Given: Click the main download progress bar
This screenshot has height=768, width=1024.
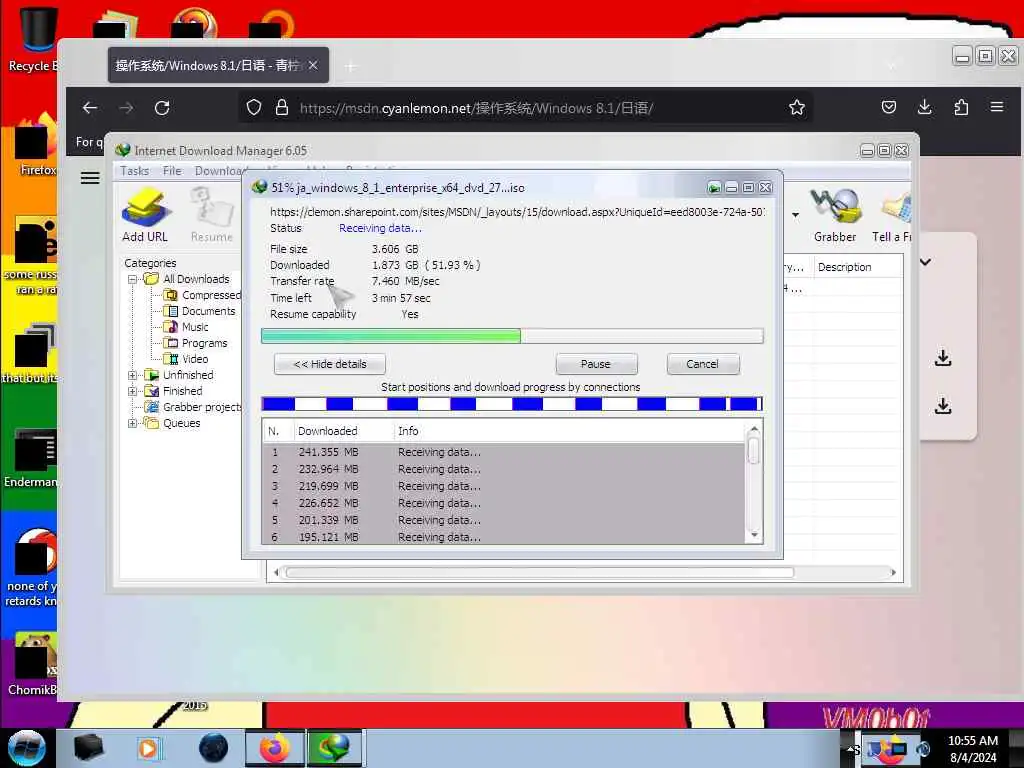Looking at the screenshot, I should point(512,336).
